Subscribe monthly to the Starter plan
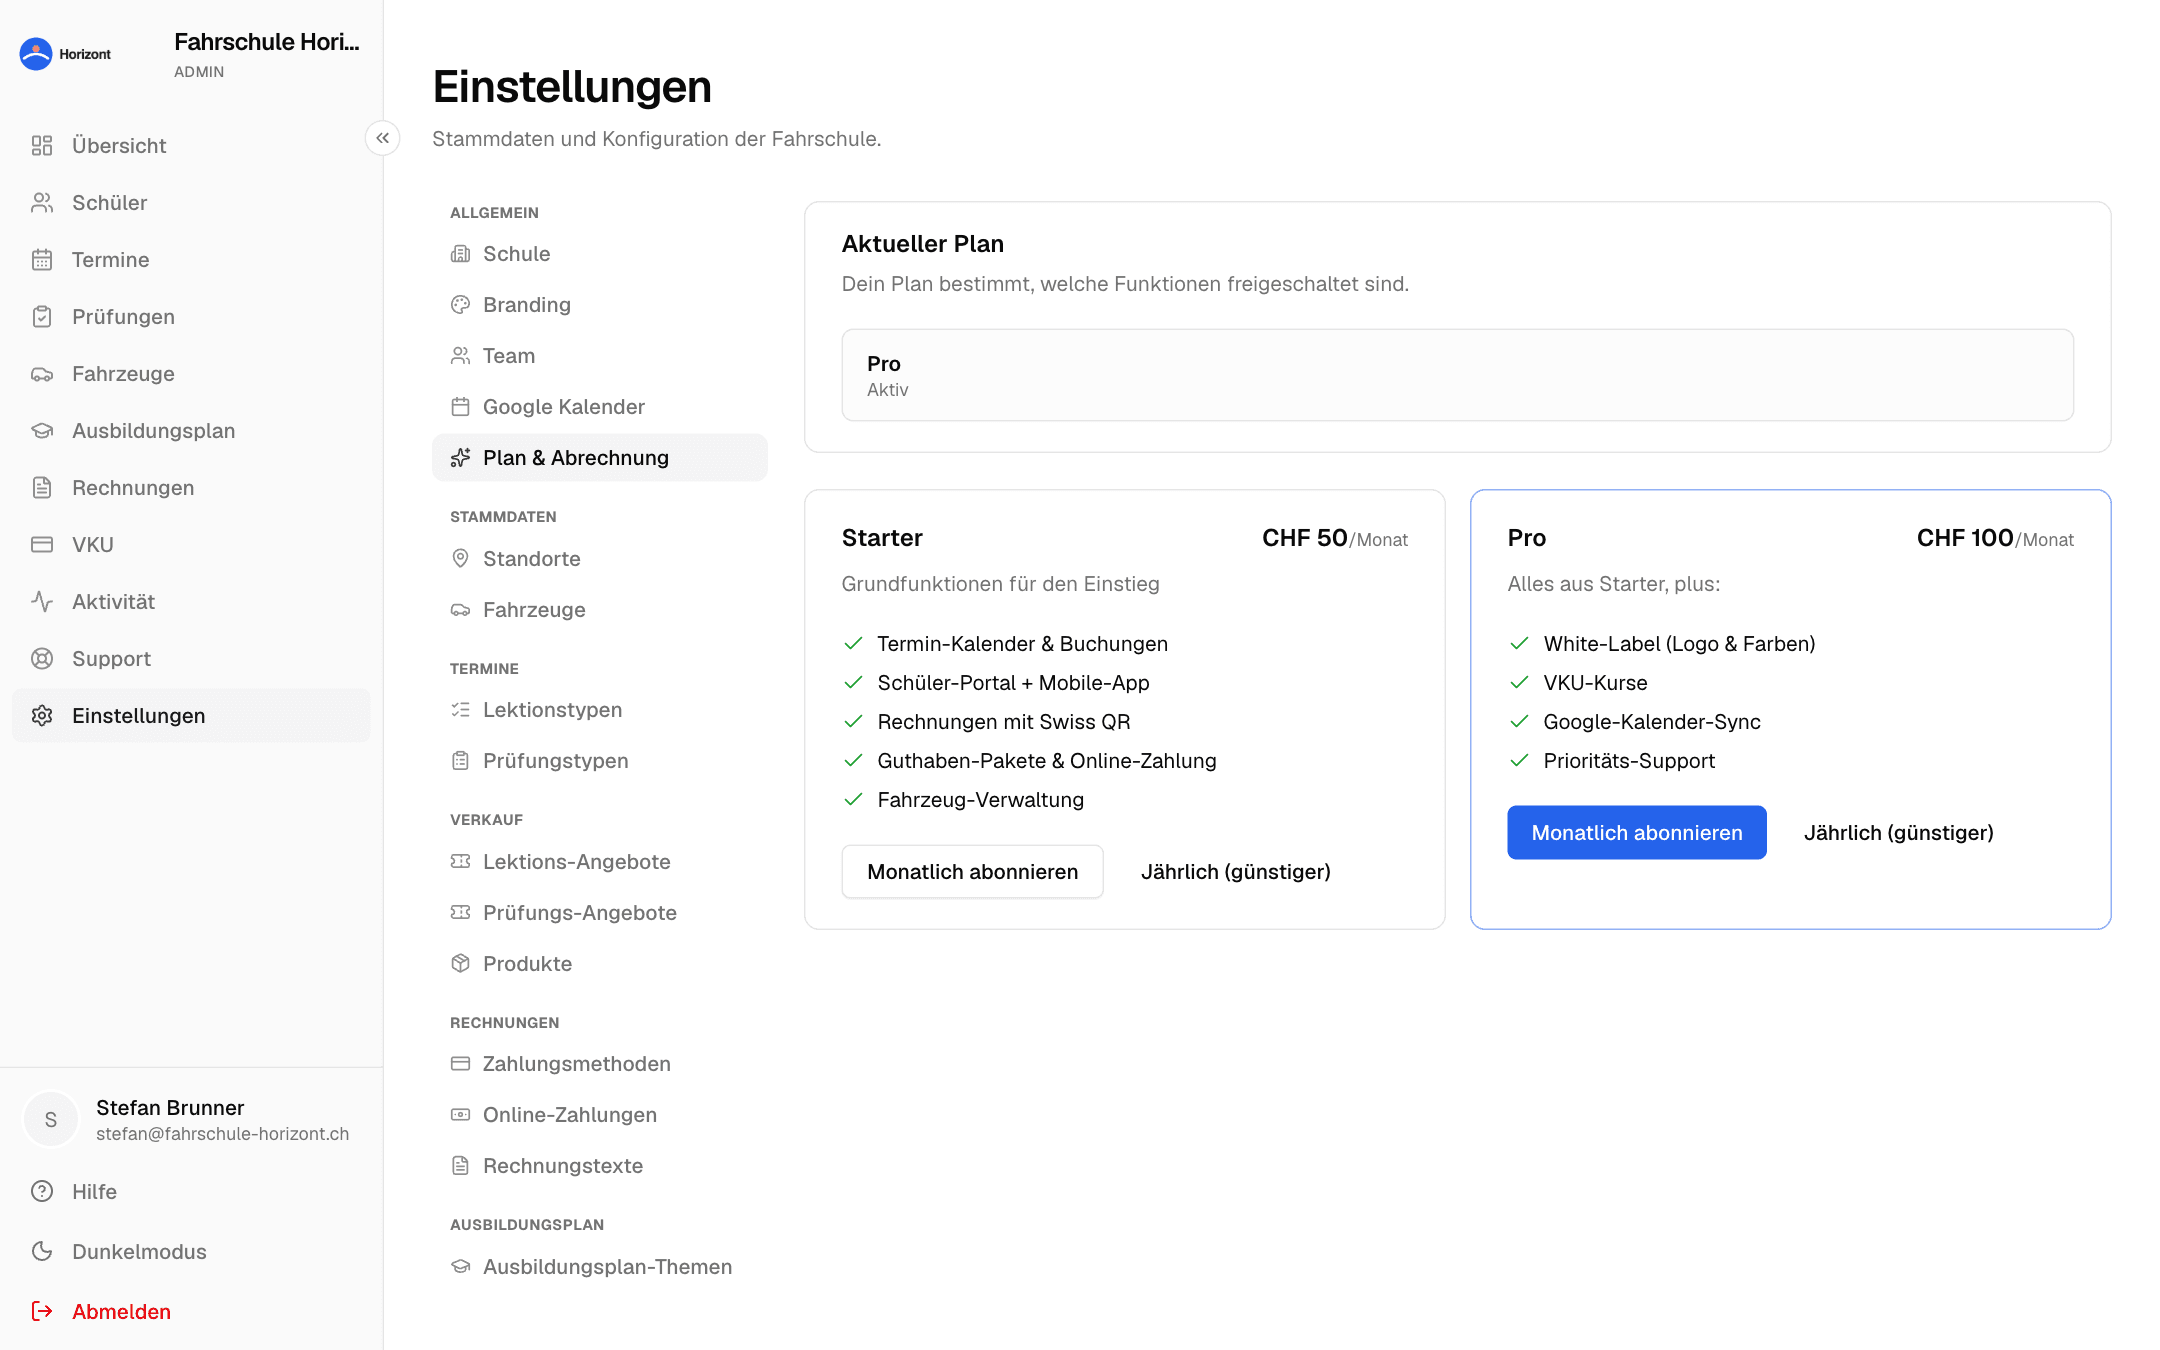The image size is (2160, 1350). pos(972,872)
